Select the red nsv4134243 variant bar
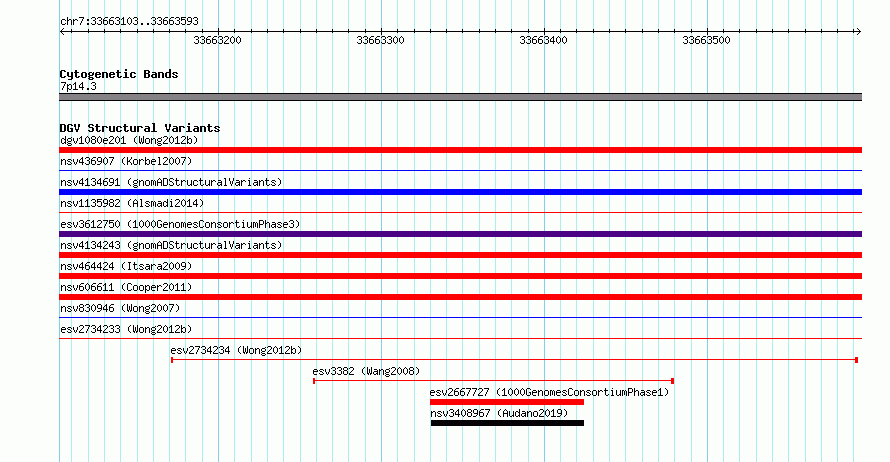This screenshot has height=462, width=890. pos(460,255)
